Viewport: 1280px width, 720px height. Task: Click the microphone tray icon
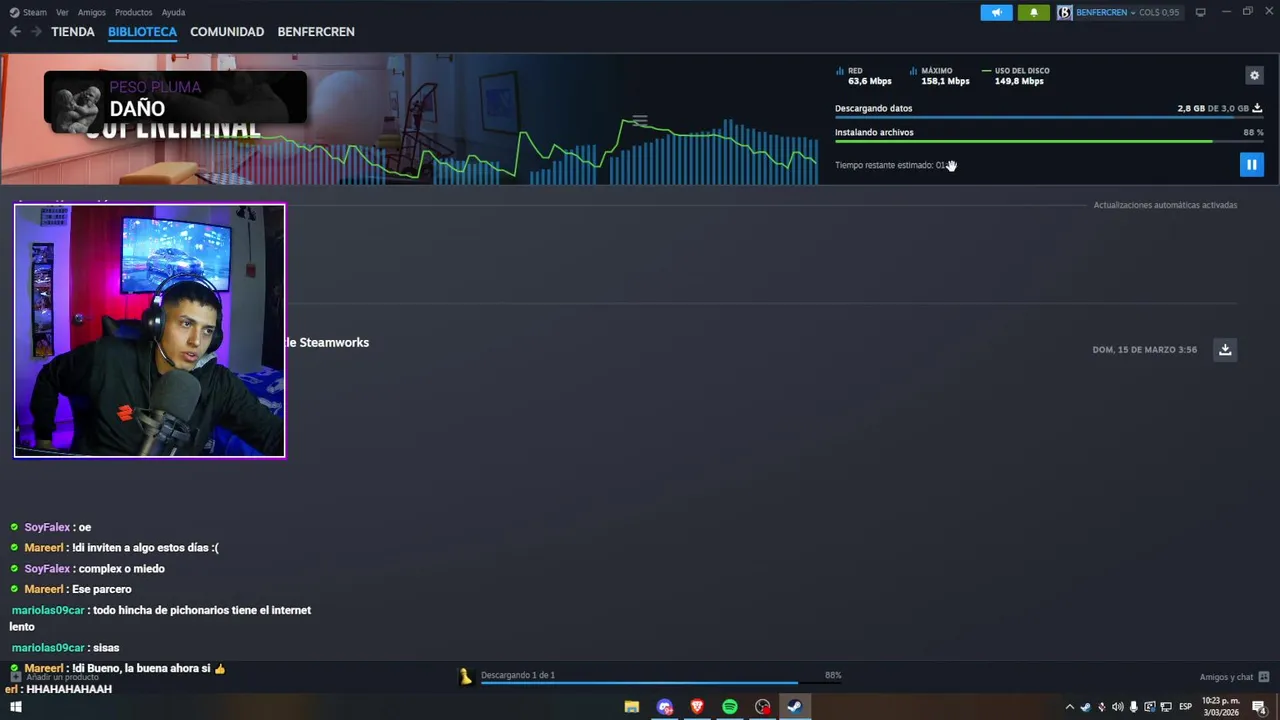[x=1133, y=707]
